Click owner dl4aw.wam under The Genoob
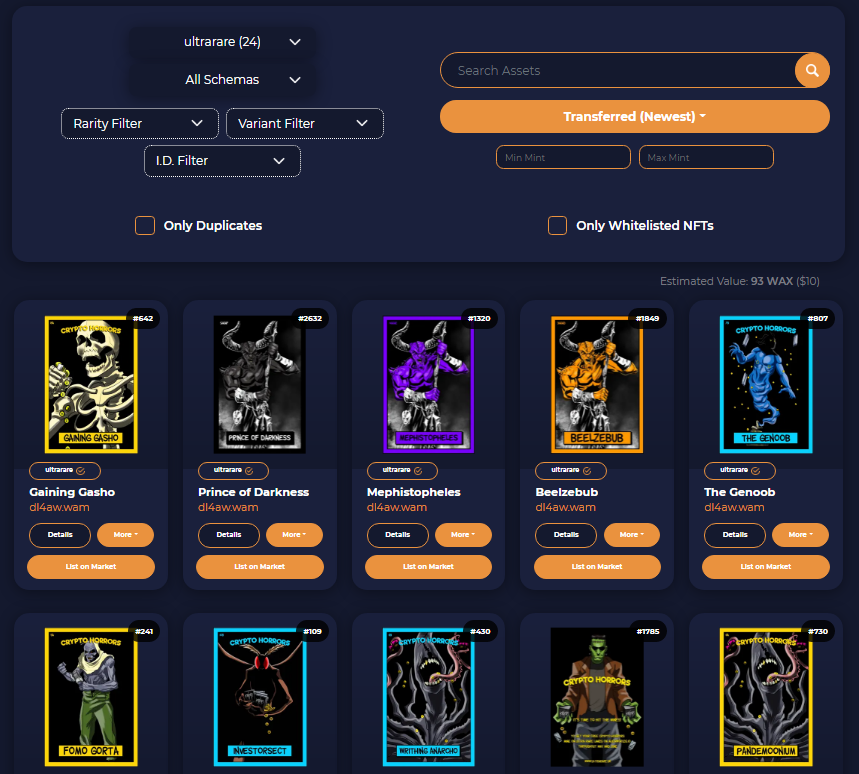Screen dimensions: 859x774 click(x=734, y=507)
